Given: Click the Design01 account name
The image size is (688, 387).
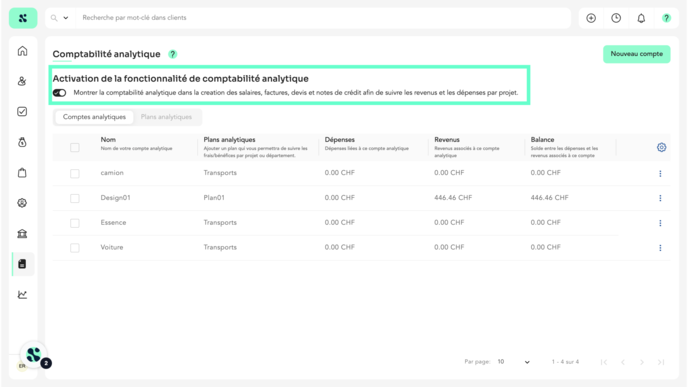Looking at the screenshot, I should point(115,197).
